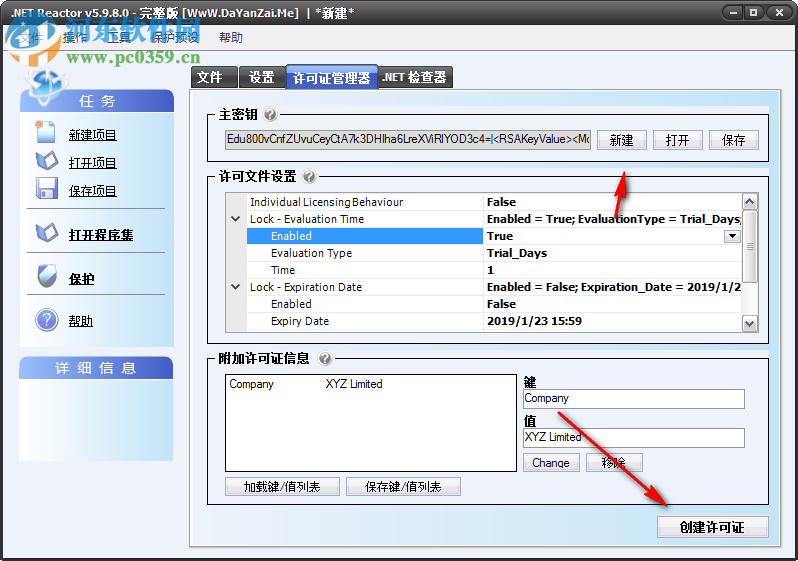
Task: Click the 保存键/值列表 button
Action: pyautogui.click(x=403, y=486)
